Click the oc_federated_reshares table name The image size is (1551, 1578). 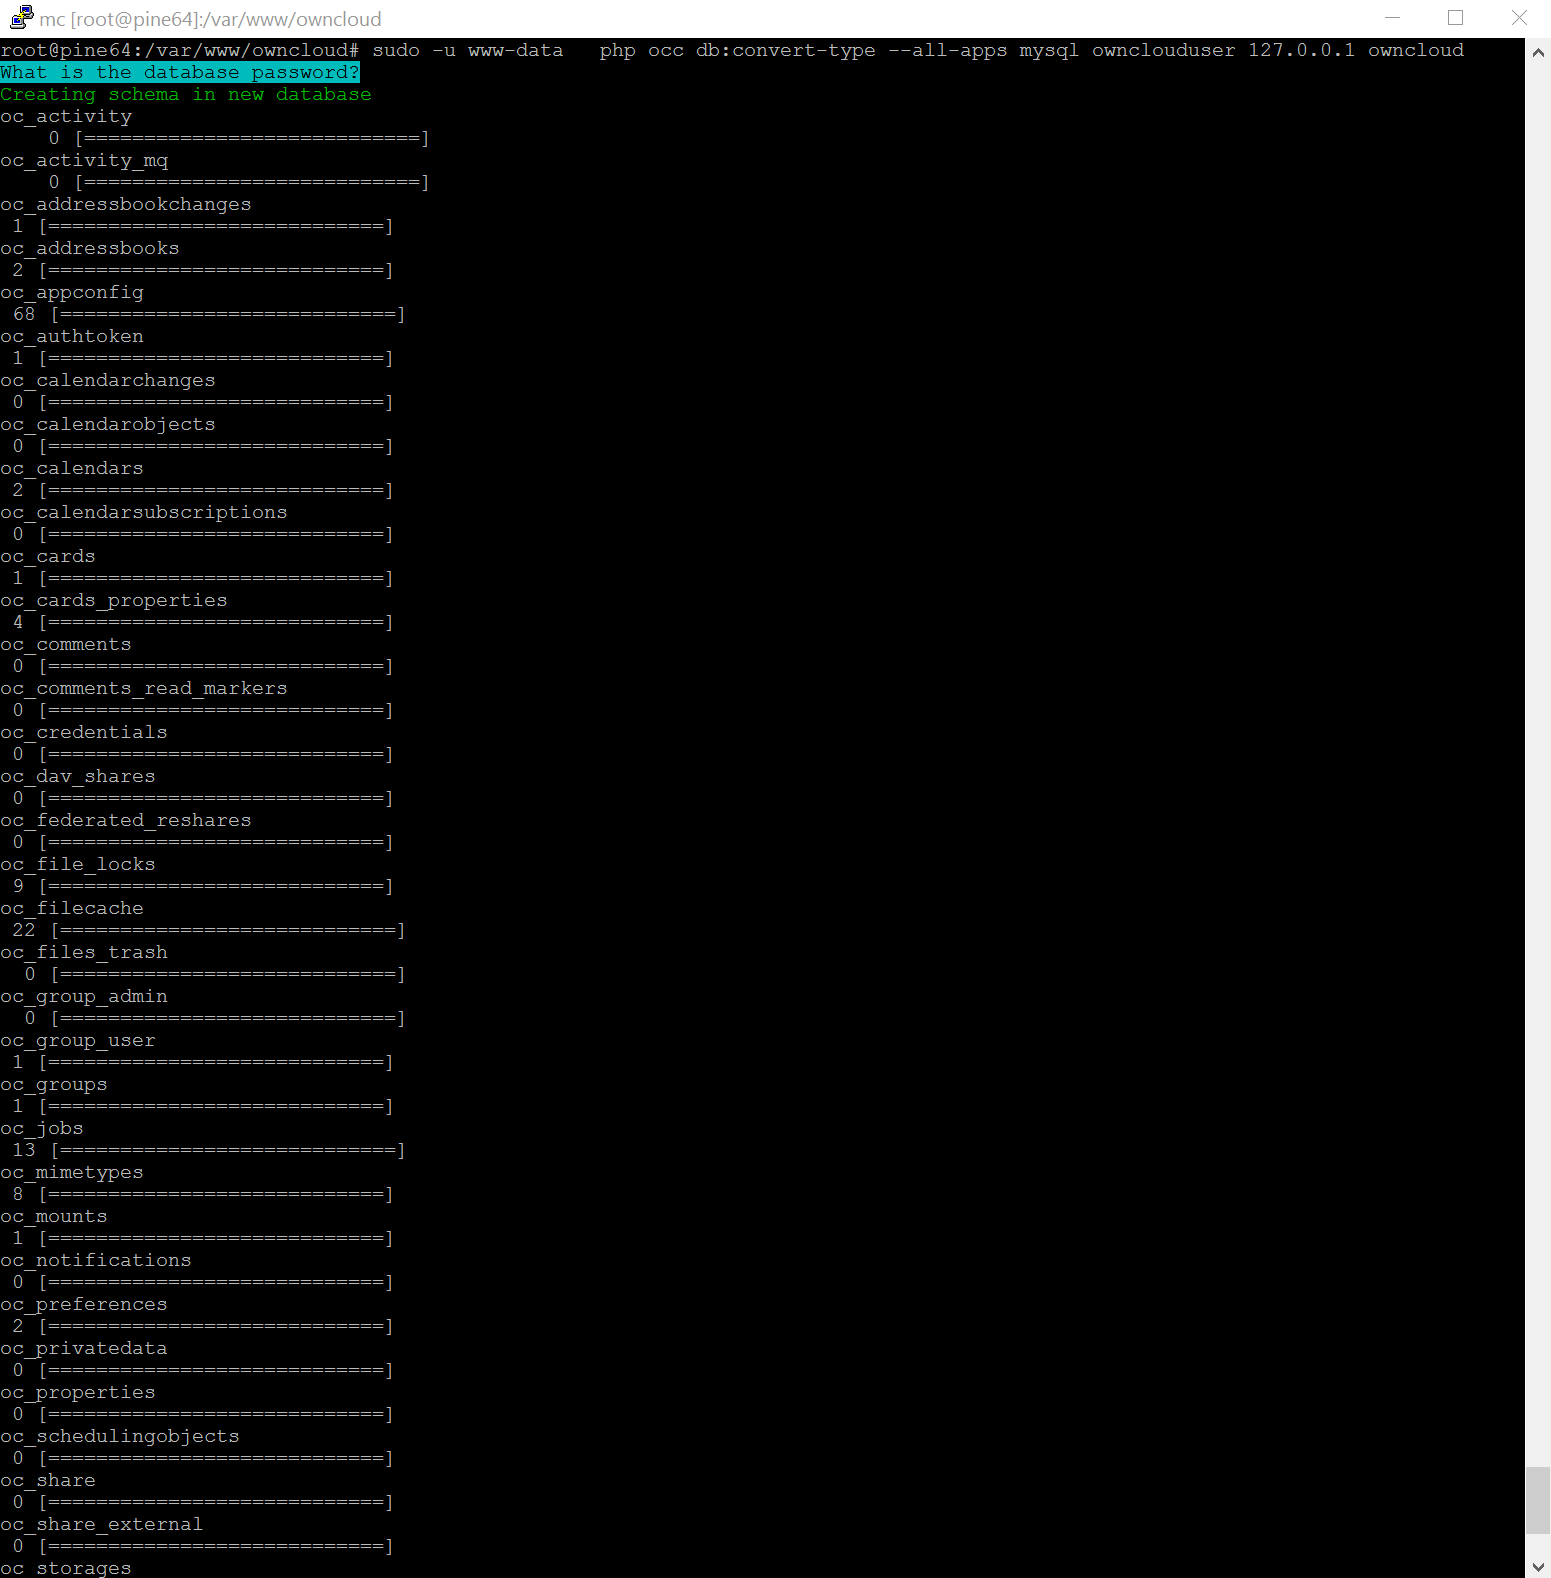(x=126, y=820)
